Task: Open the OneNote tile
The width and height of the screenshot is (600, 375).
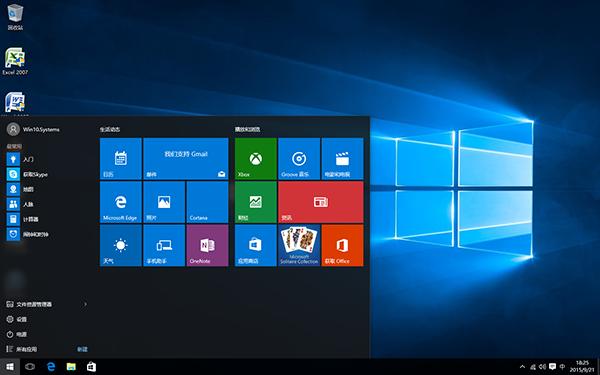Action: (x=207, y=245)
